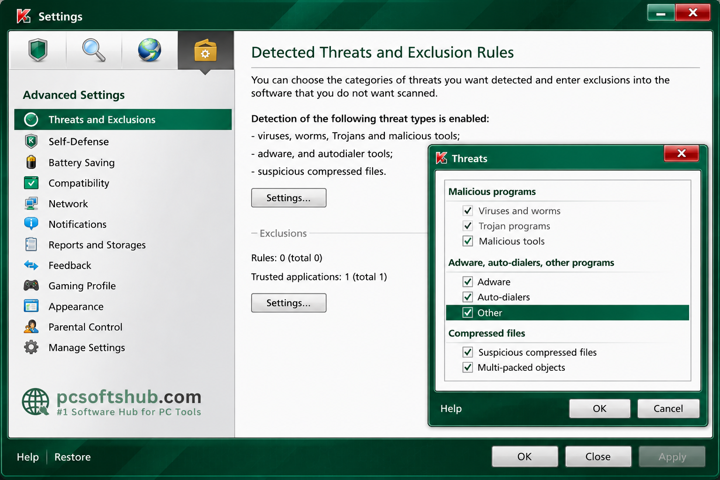Click the Gaming Profile gamepad icon
Viewport: 720px width, 480px height.
[31, 285]
